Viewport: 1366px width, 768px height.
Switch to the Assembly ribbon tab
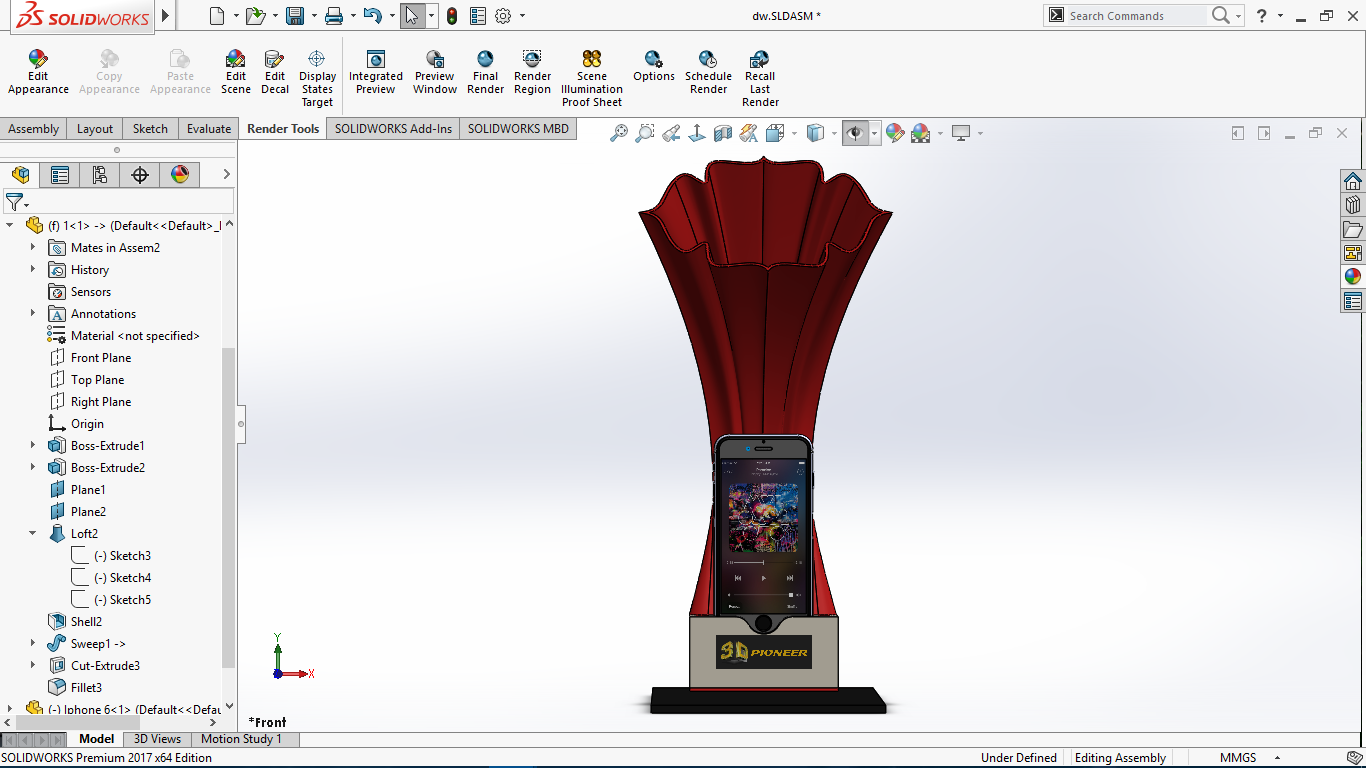pyautogui.click(x=34, y=129)
